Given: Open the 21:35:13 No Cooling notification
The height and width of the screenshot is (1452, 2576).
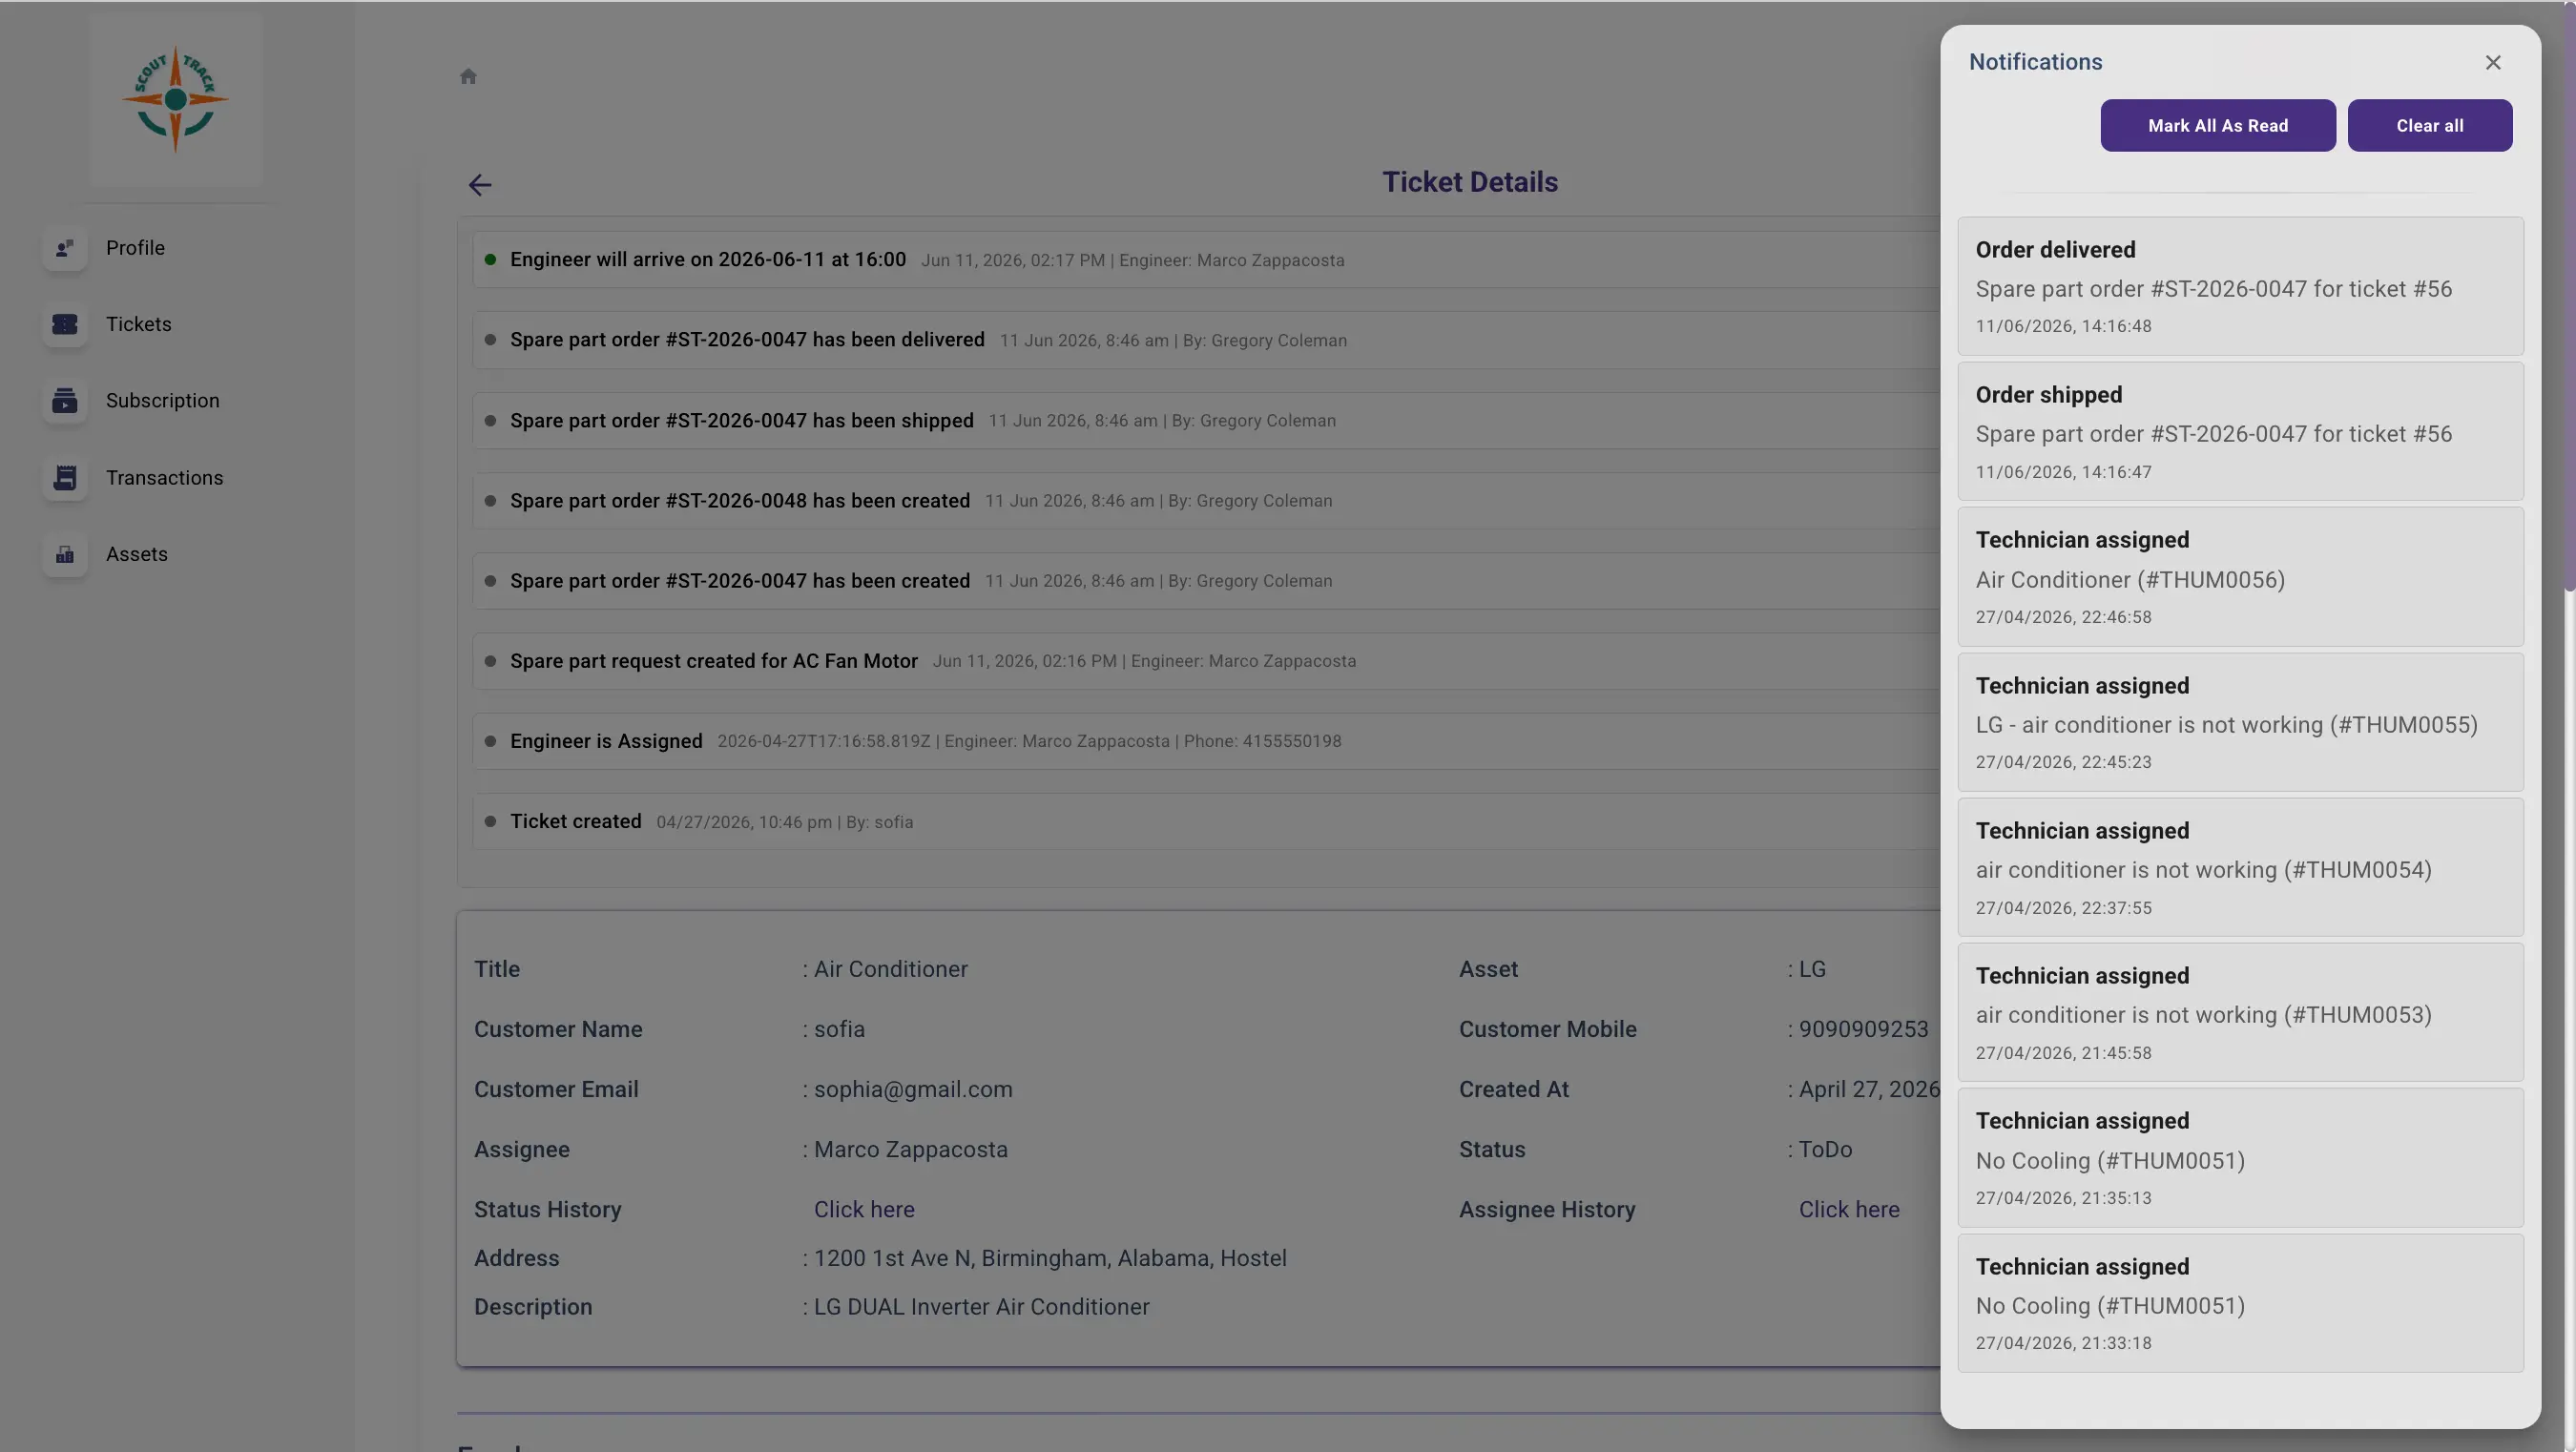Looking at the screenshot, I should pyautogui.click(x=2240, y=1158).
